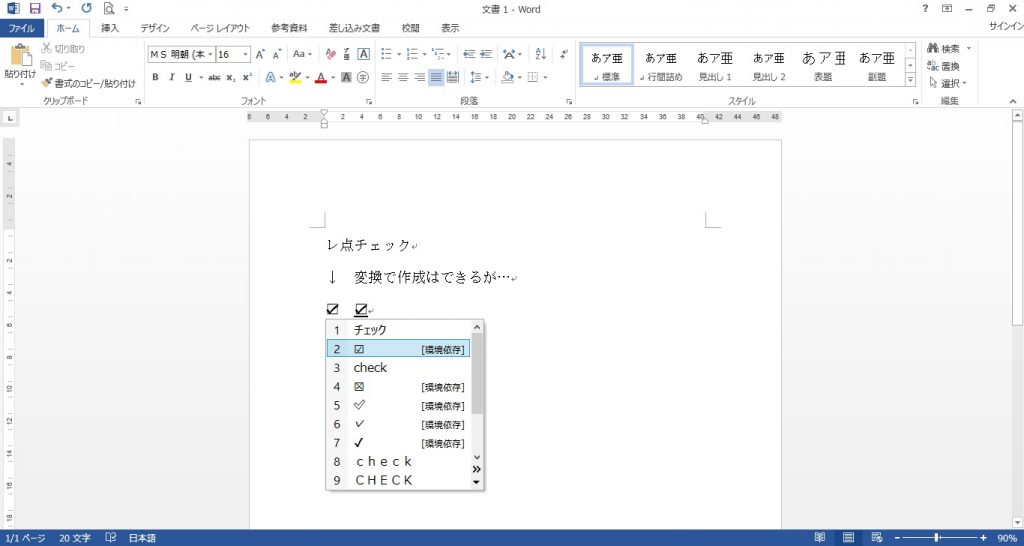Screen dimensions: 1024x546
Task: Click the 置換 replace button
Action: pos(944,66)
